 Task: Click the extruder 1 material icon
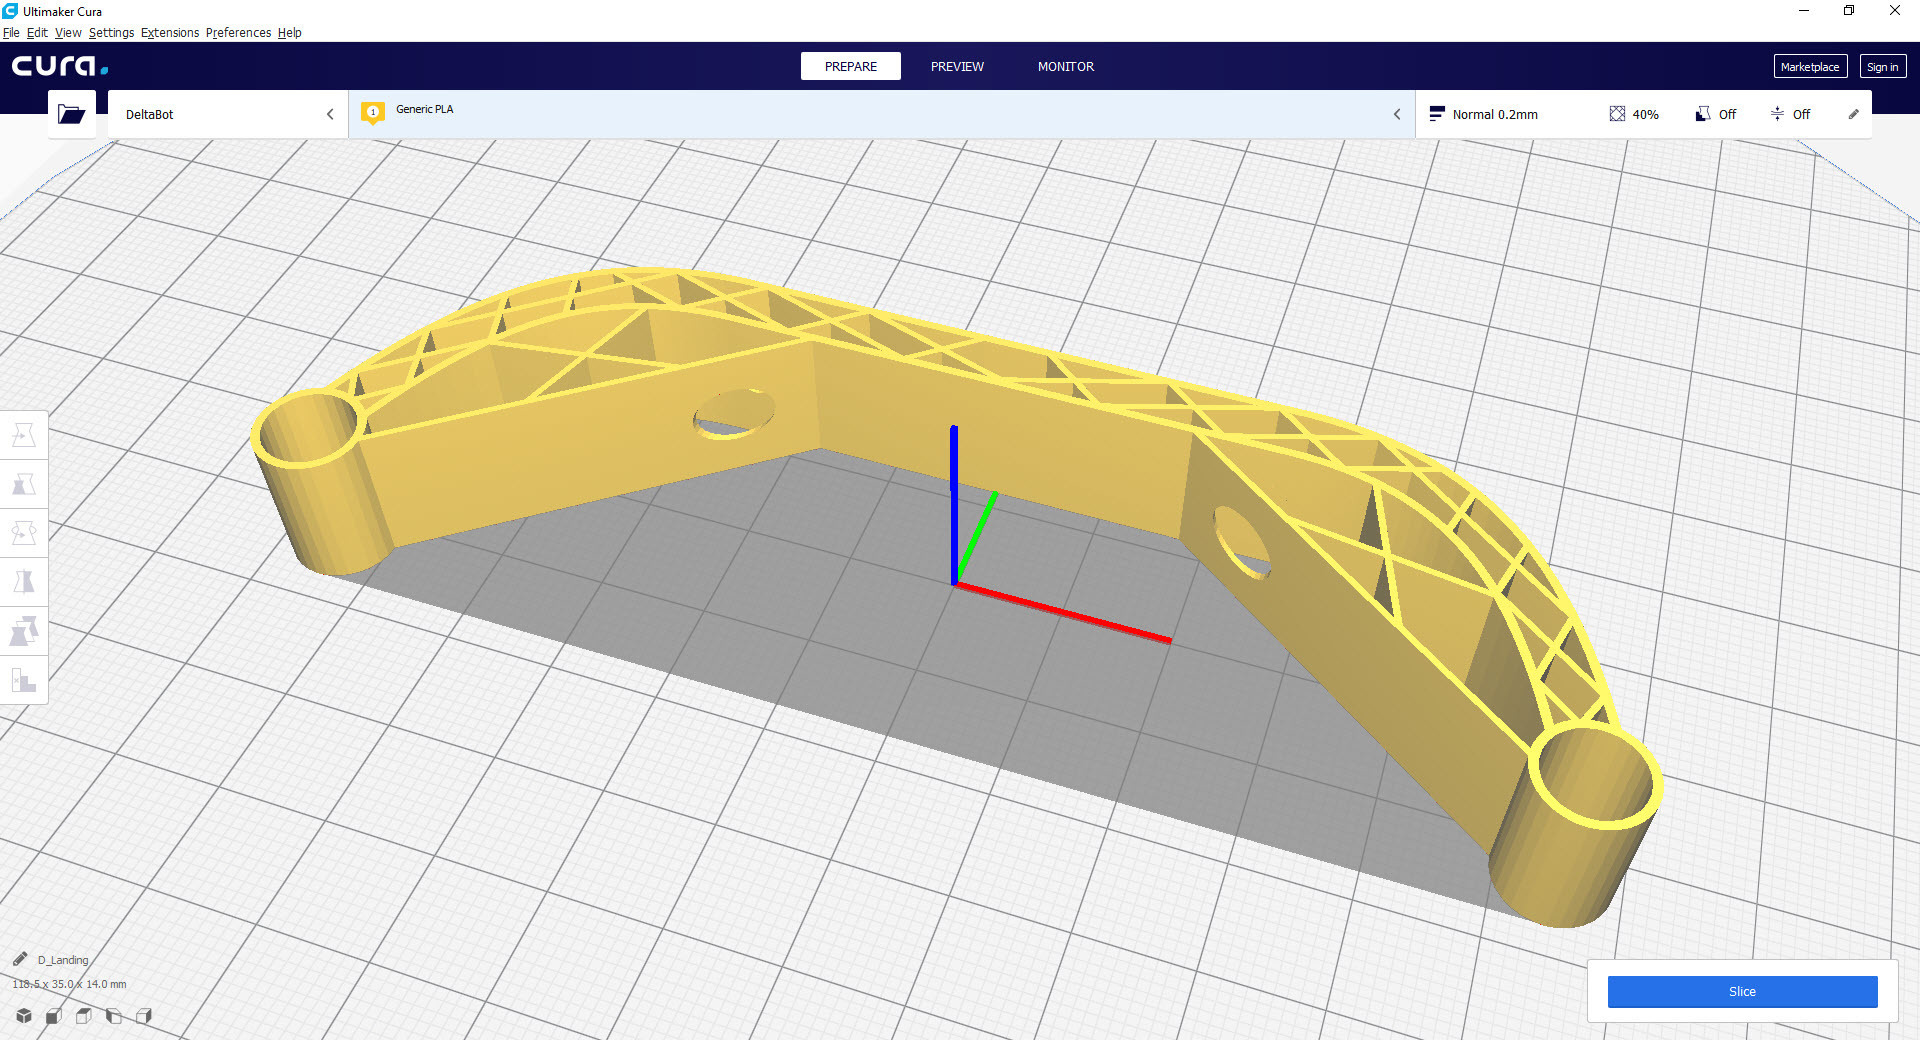373,113
